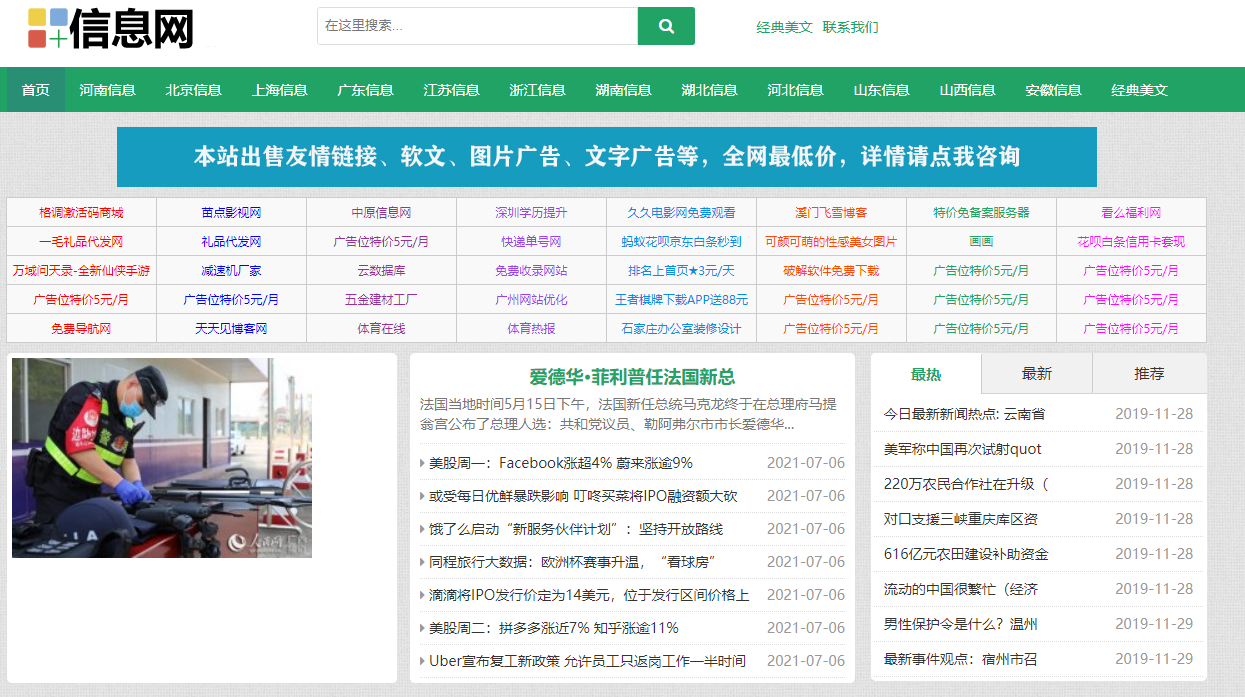Screen dimensions: 1245x697
Task: Open 山西信息 nav item
Action: point(967,90)
